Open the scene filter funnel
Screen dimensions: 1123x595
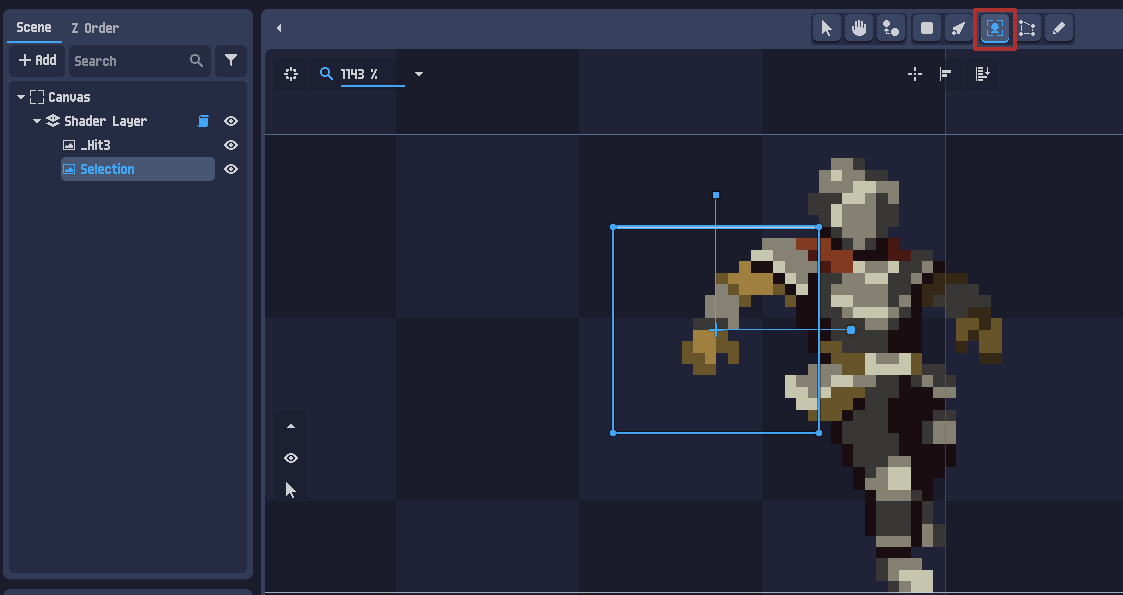(x=231, y=61)
